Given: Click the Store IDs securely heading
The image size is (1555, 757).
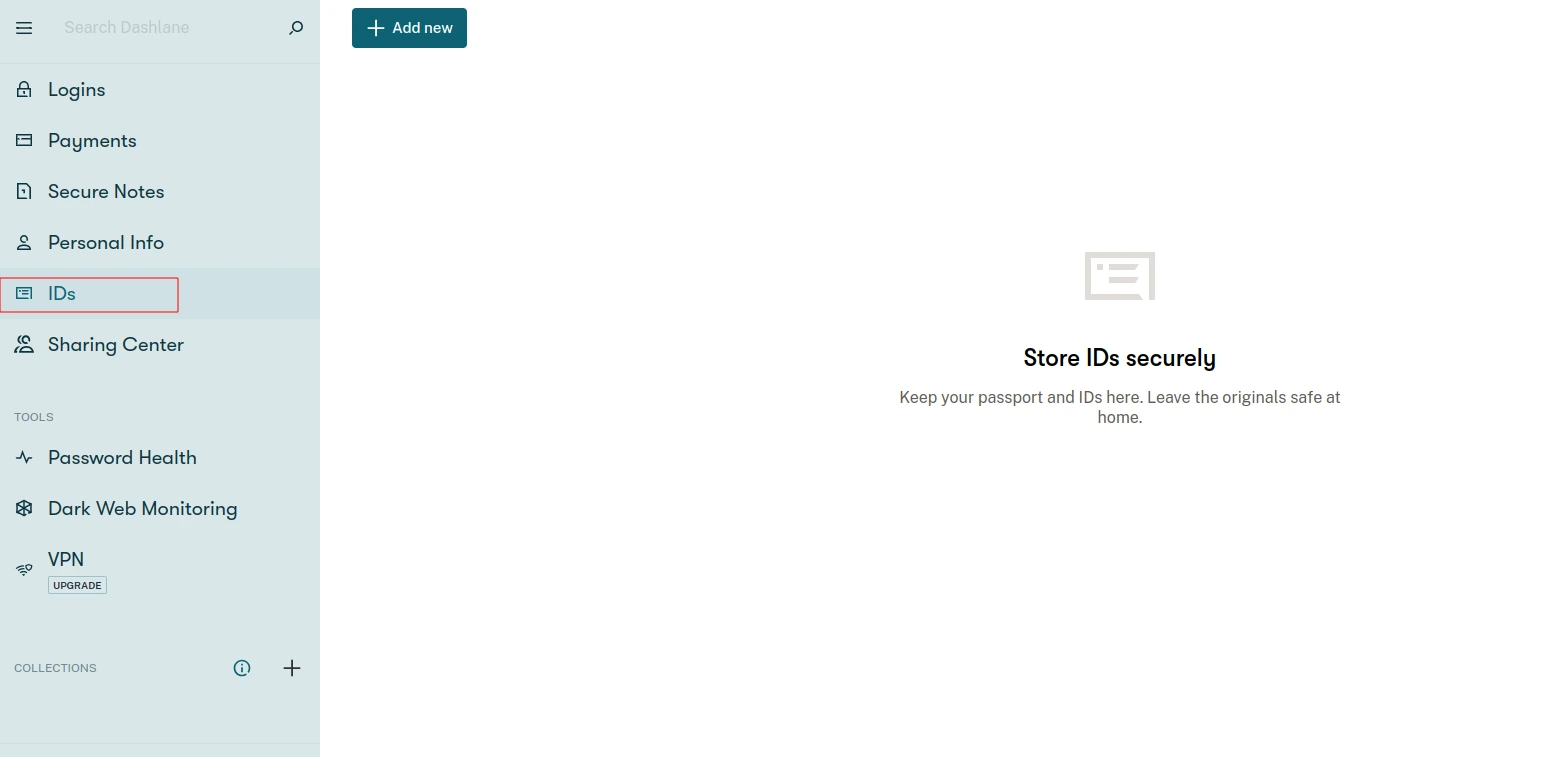Looking at the screenshot, I should tap(1120, 358).
